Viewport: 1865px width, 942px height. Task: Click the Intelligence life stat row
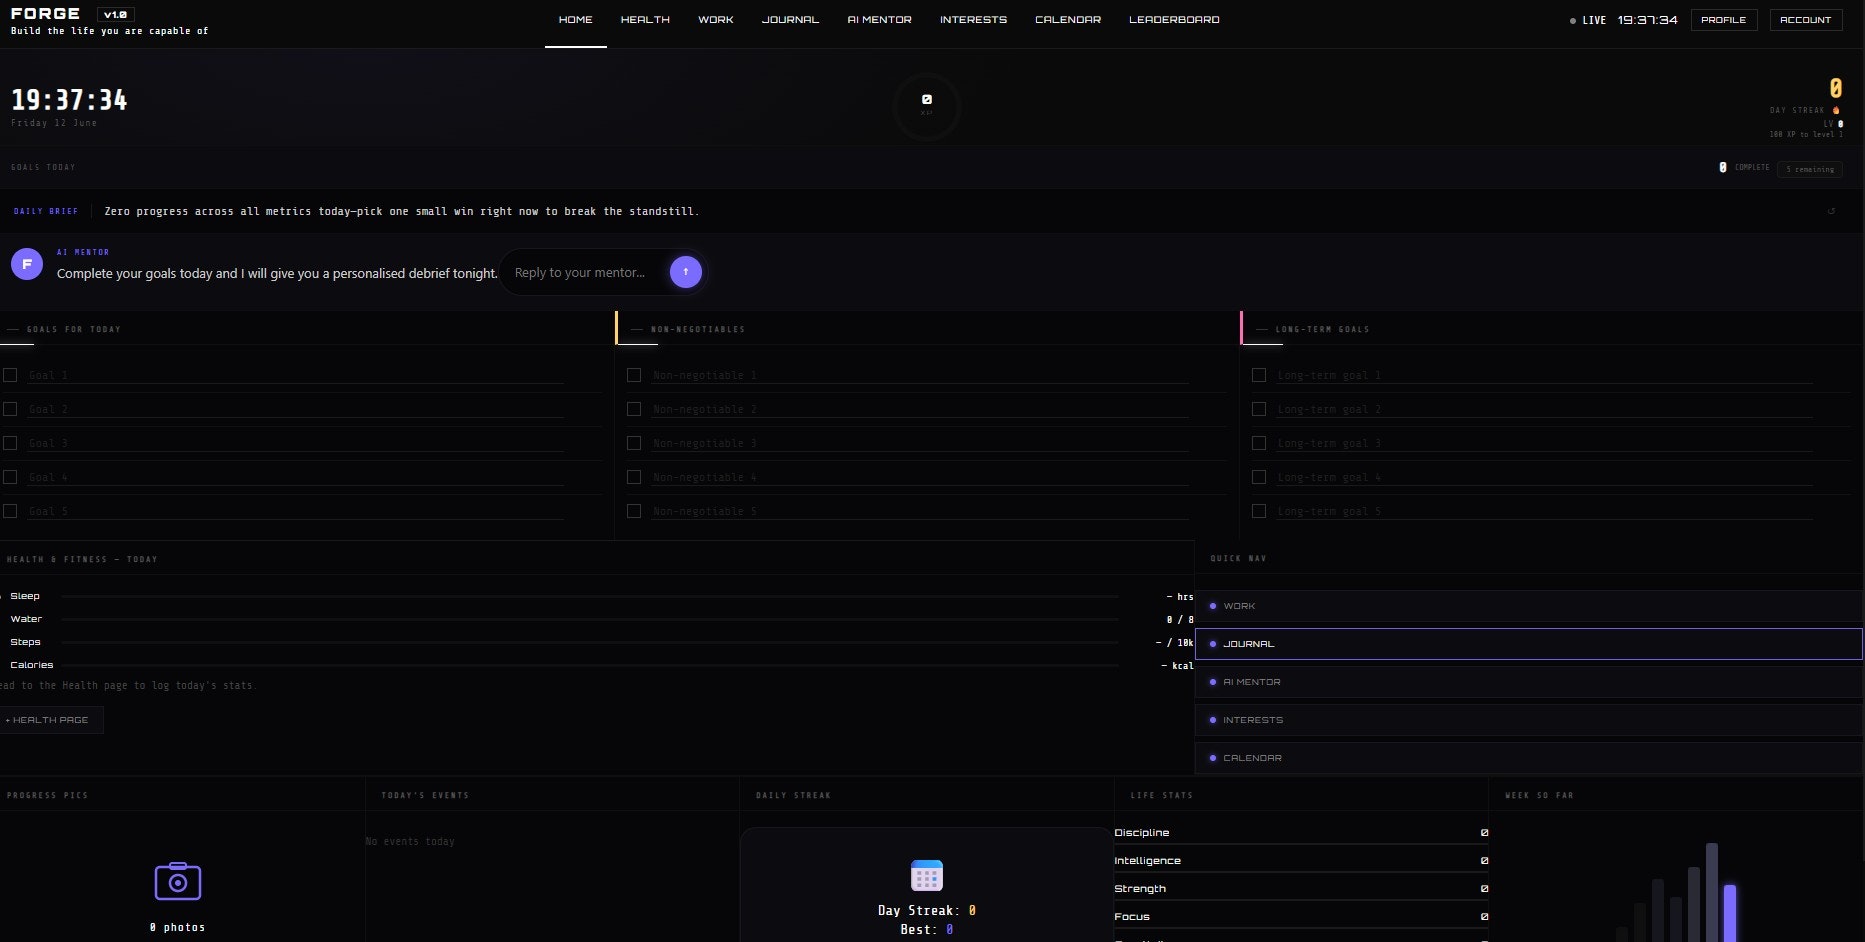click(x=1301, y=861)
